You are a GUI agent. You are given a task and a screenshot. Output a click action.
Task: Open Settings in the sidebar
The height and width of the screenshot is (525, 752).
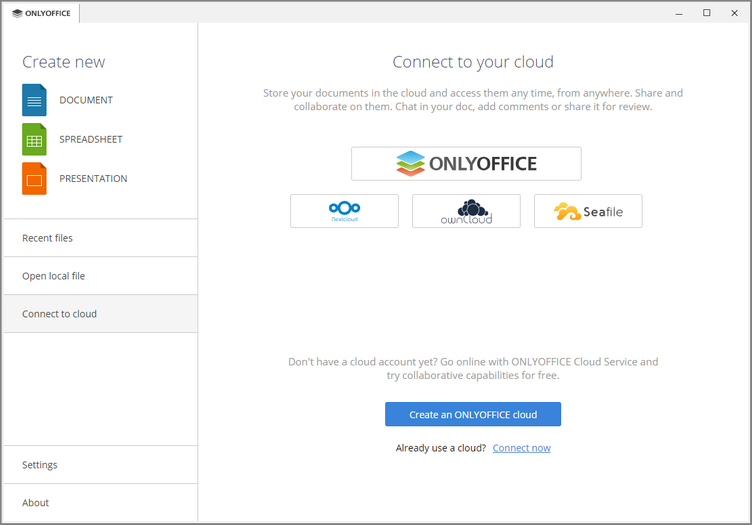pos(101,465)
